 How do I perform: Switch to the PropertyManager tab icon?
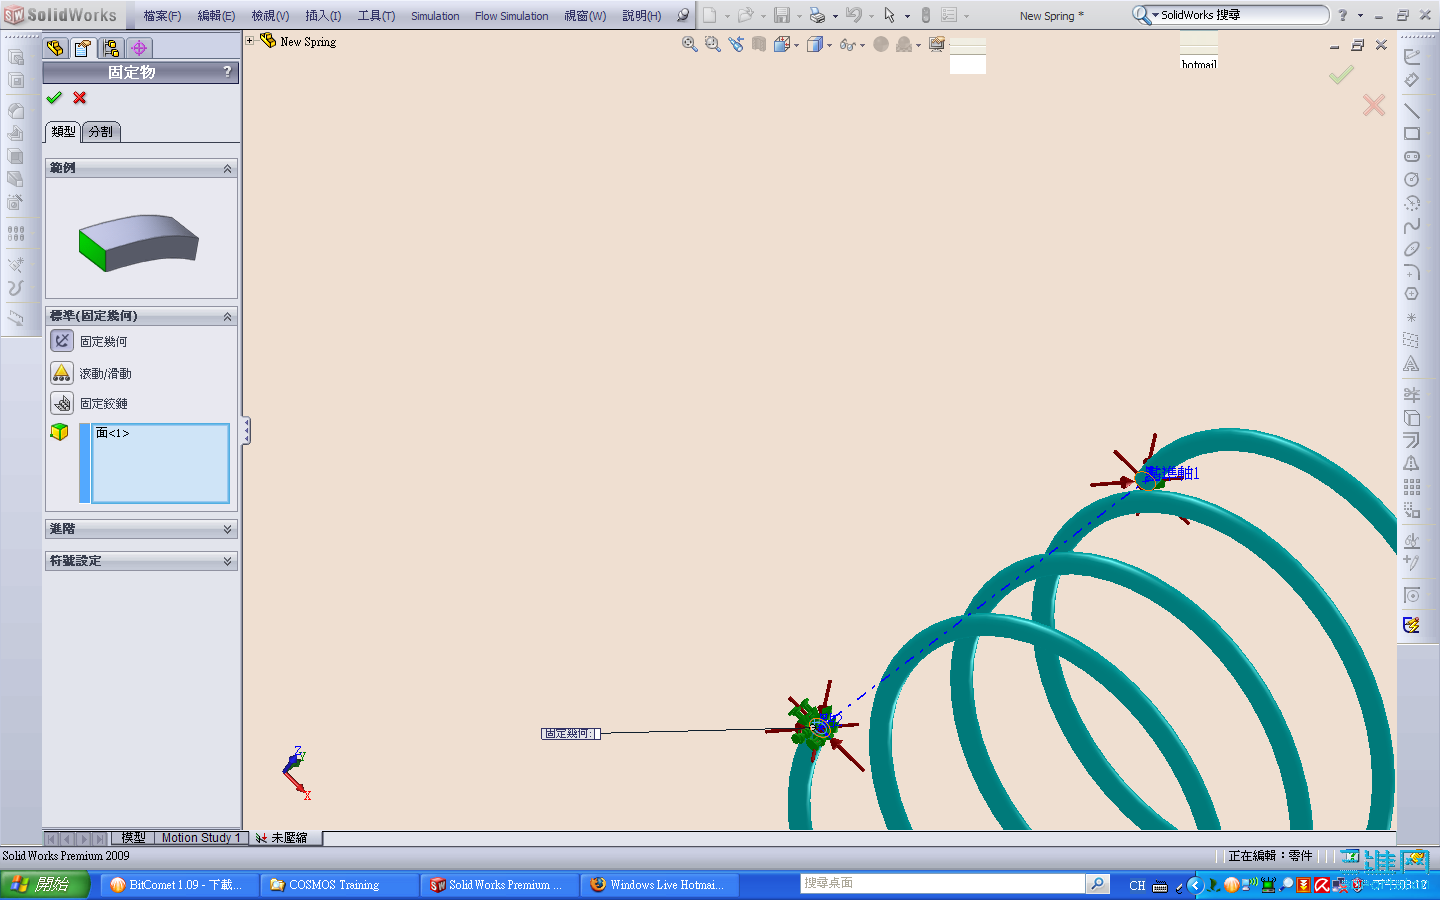[x=83, y=48]
